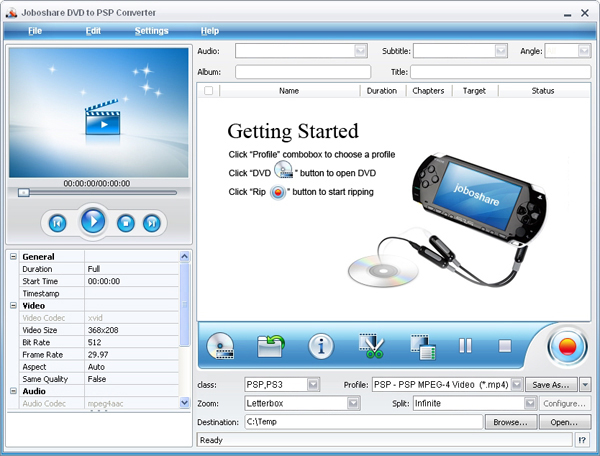Select the Same Quality False value

click(x=131, y=379)
